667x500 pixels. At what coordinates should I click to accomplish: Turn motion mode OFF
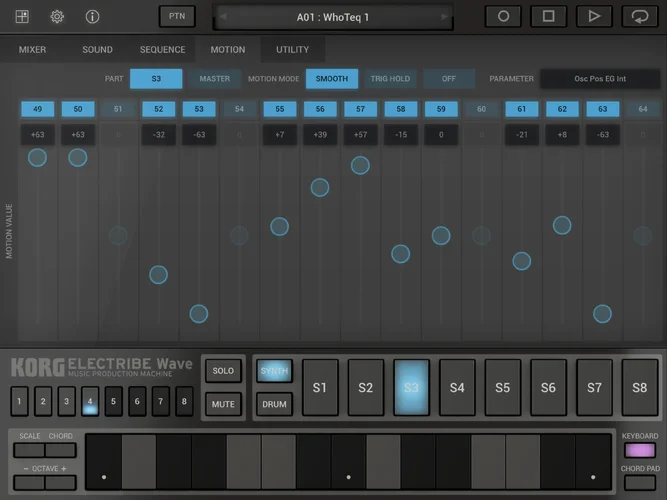click(x=449, y=79)
